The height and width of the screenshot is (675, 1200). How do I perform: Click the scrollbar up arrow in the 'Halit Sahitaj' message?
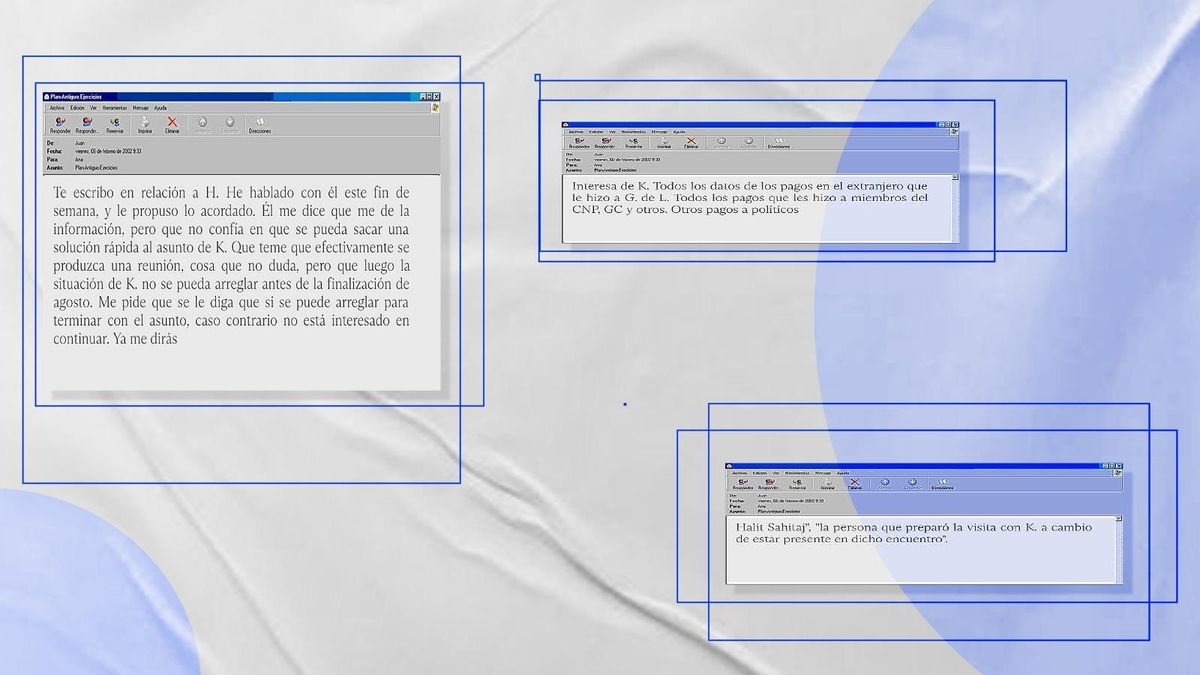tap(1119, 518)
